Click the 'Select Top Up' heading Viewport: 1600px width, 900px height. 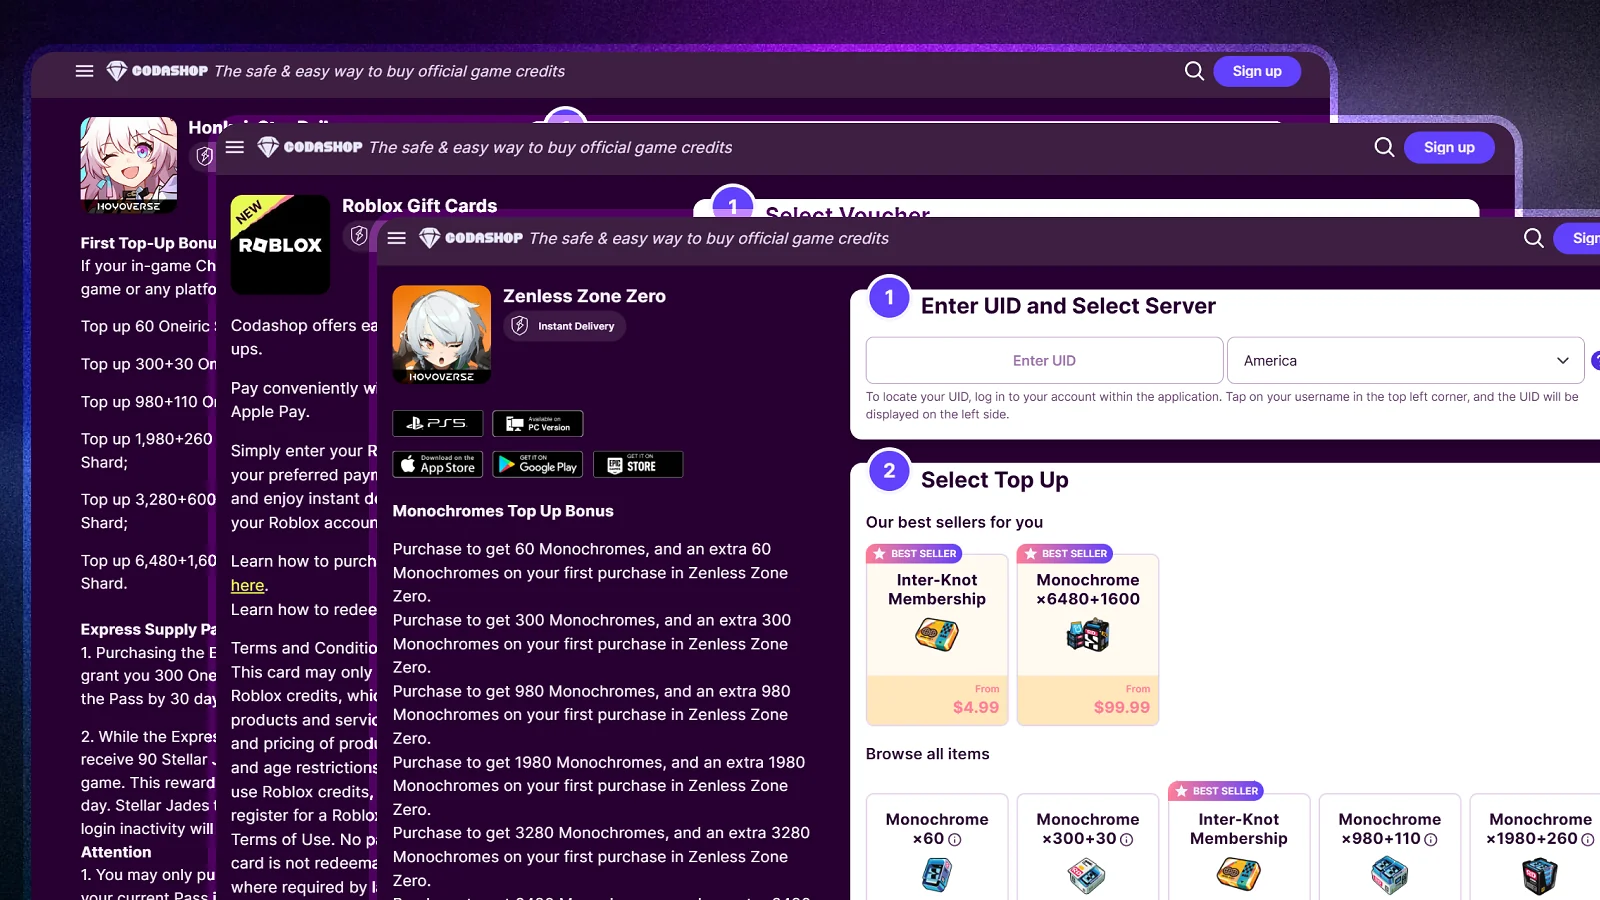point(995,480)
